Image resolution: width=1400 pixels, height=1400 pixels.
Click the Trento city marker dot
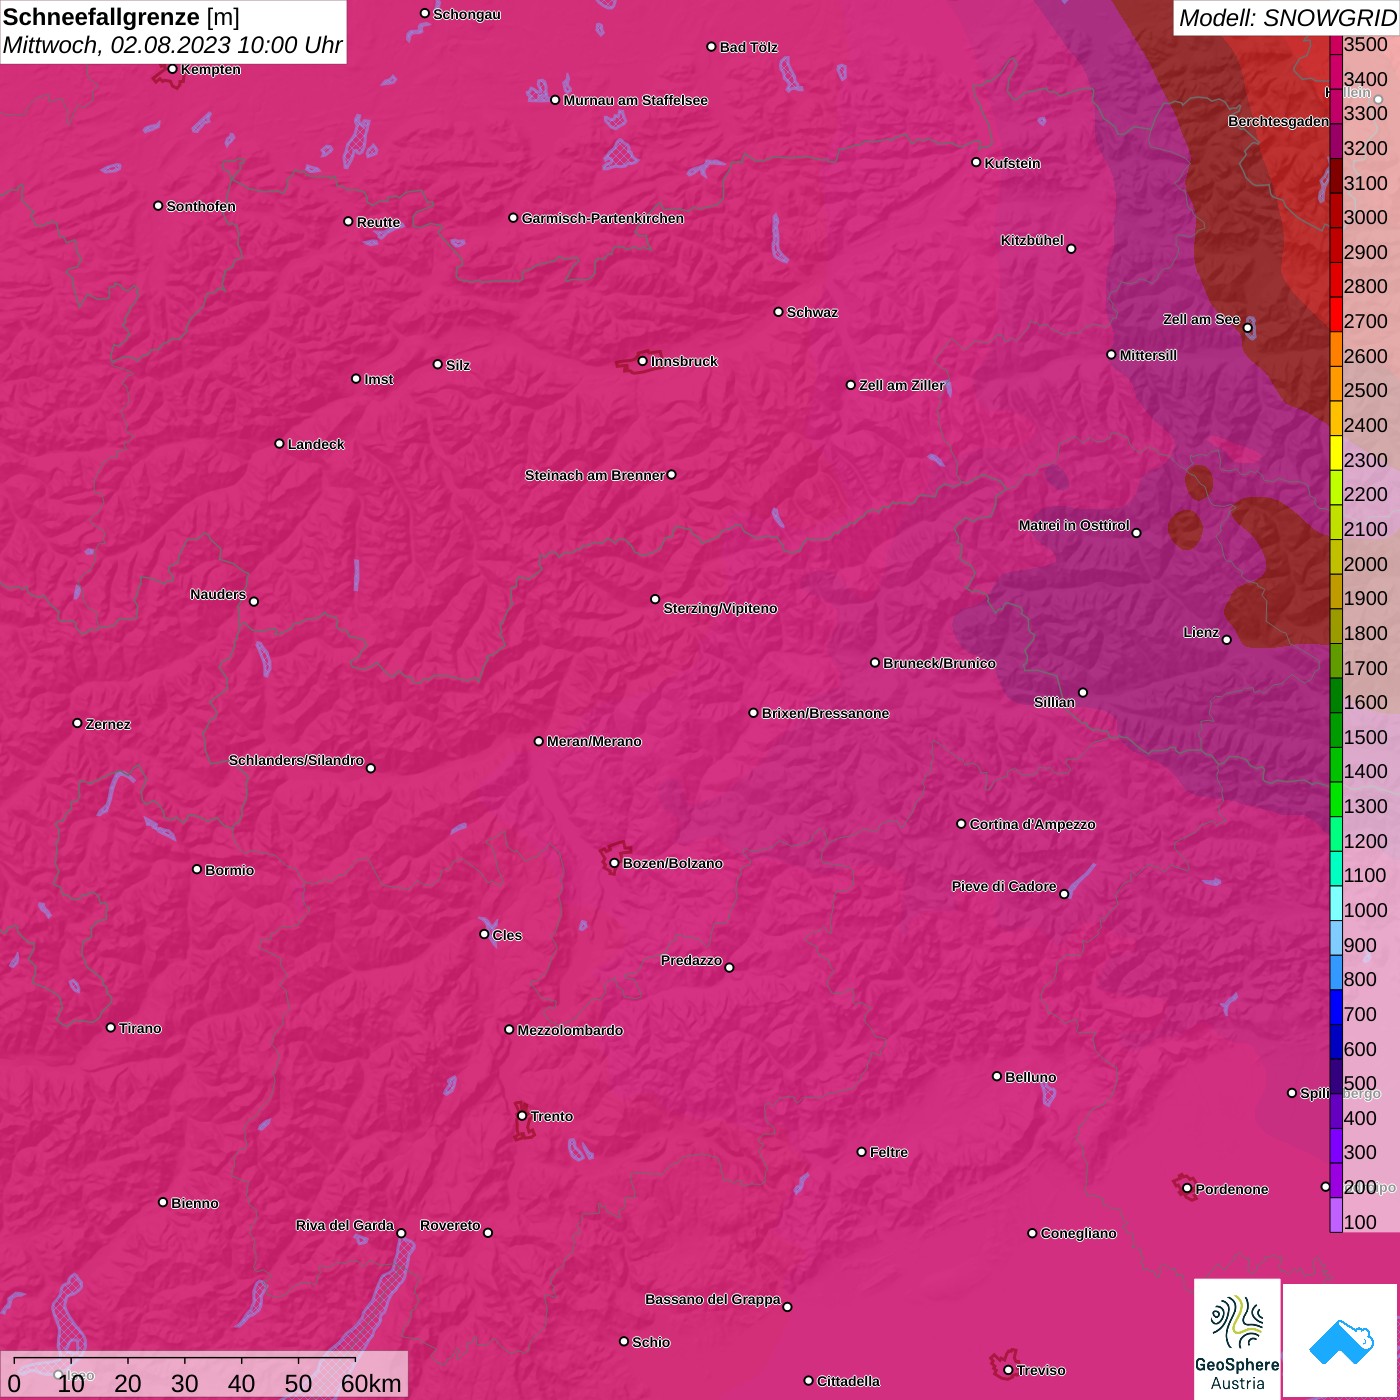522,1116
